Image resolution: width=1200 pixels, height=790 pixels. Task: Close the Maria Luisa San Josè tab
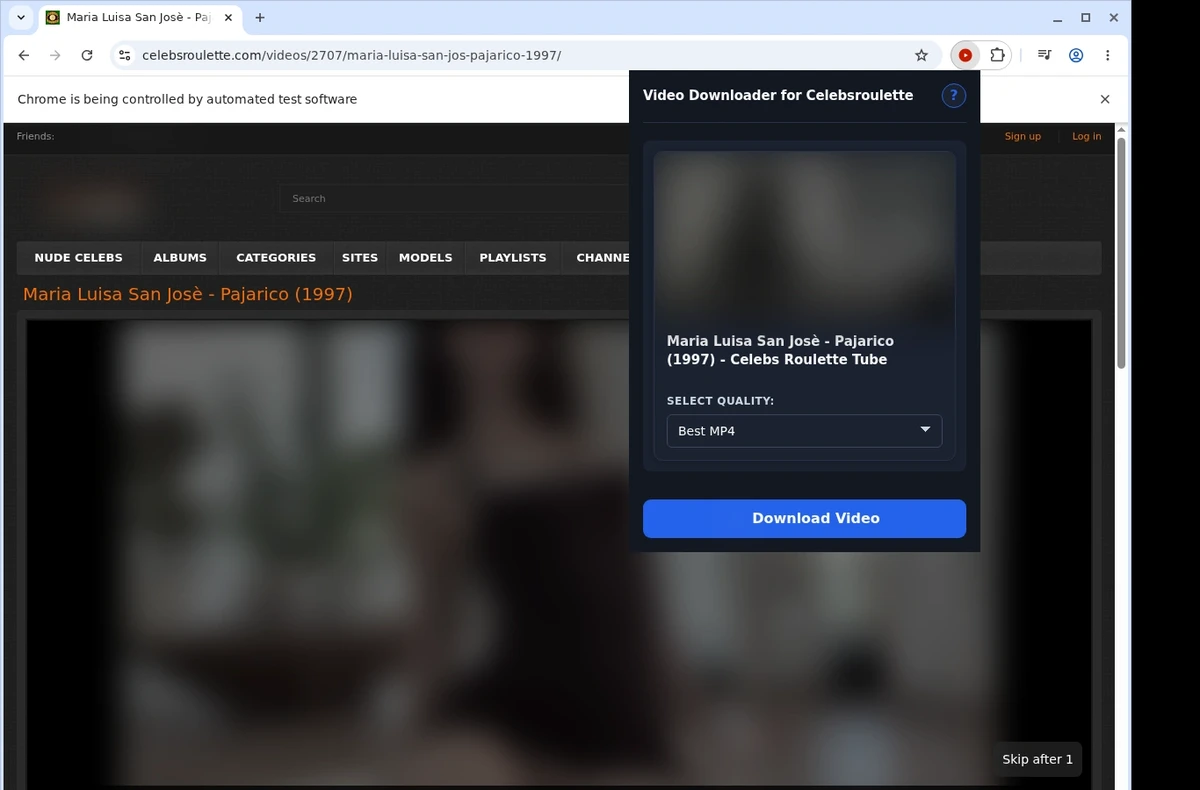[228, 17]
